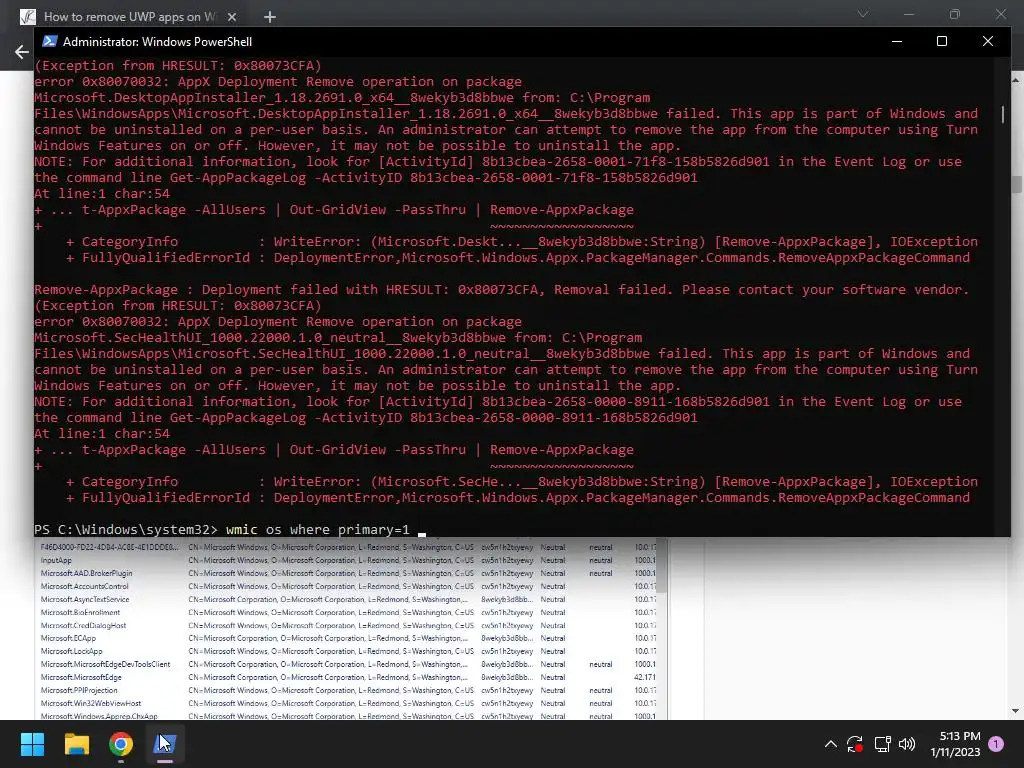Screen dimensions: 1024x768
Task: Open File Explorer from the taskbar
Action: (76, 743)
